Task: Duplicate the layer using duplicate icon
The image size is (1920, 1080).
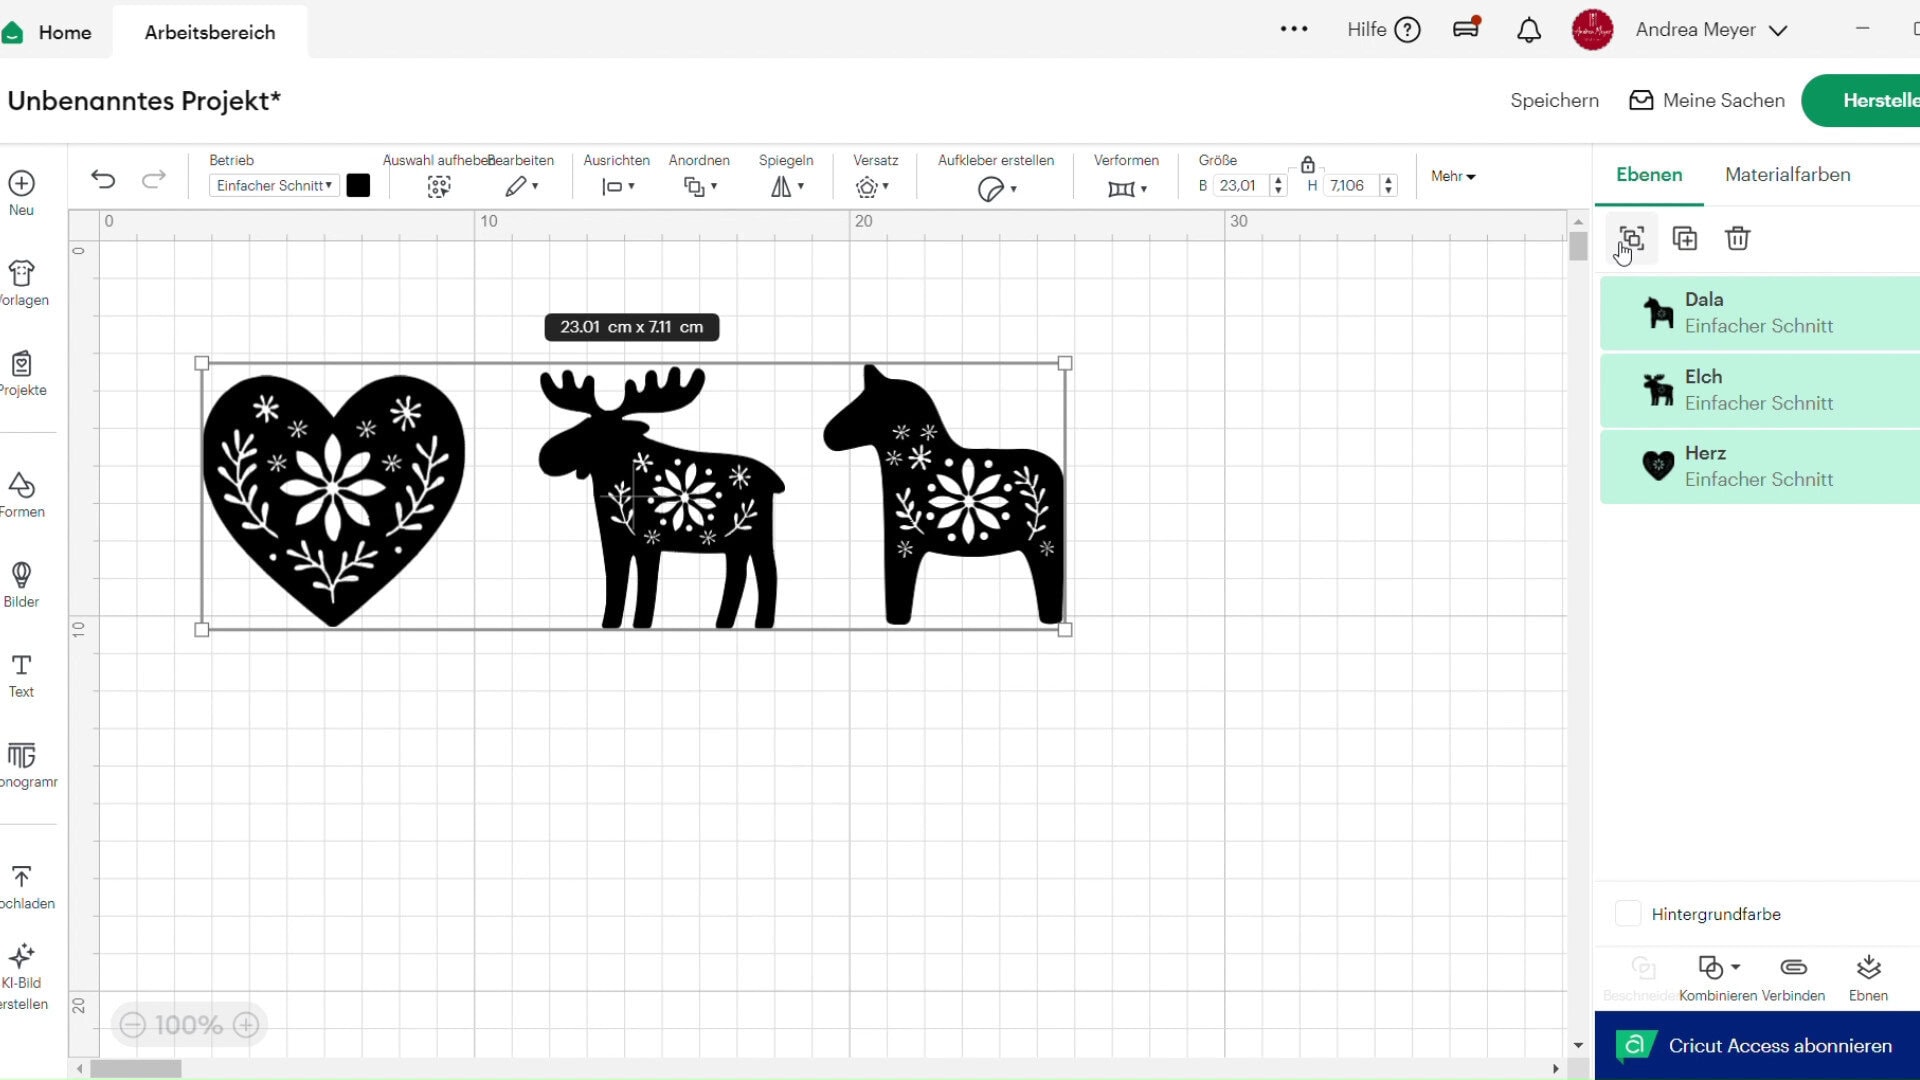Action: [1685, 238]
